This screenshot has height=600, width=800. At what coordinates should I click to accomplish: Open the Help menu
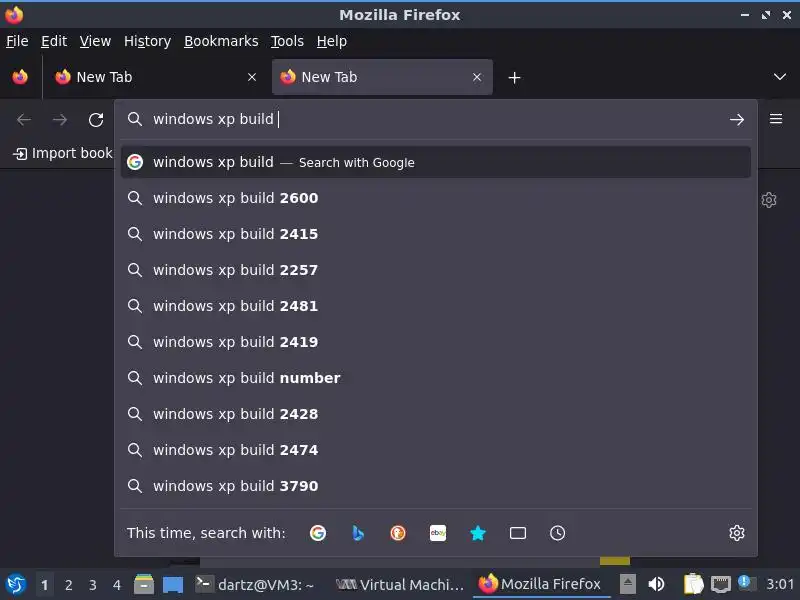[332, 41]
